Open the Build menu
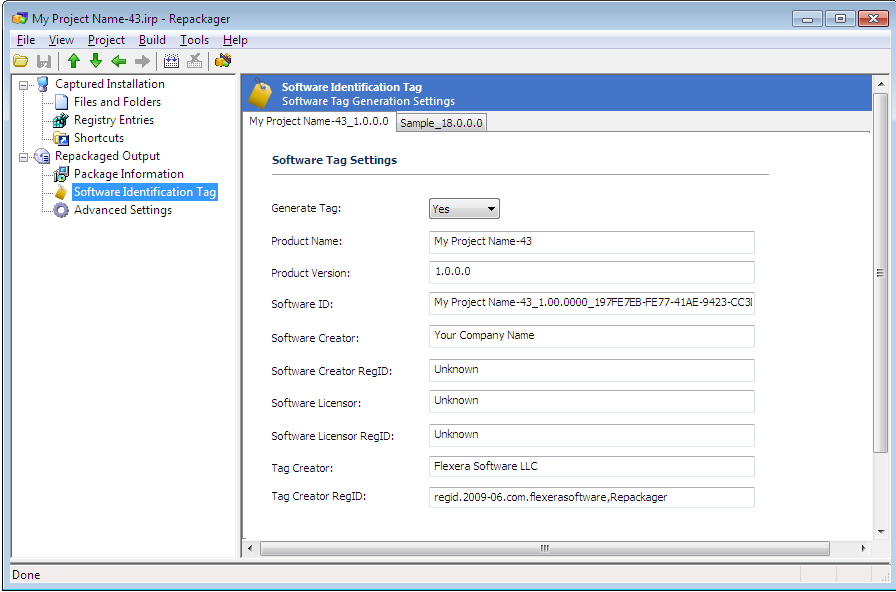 point(152,40)
